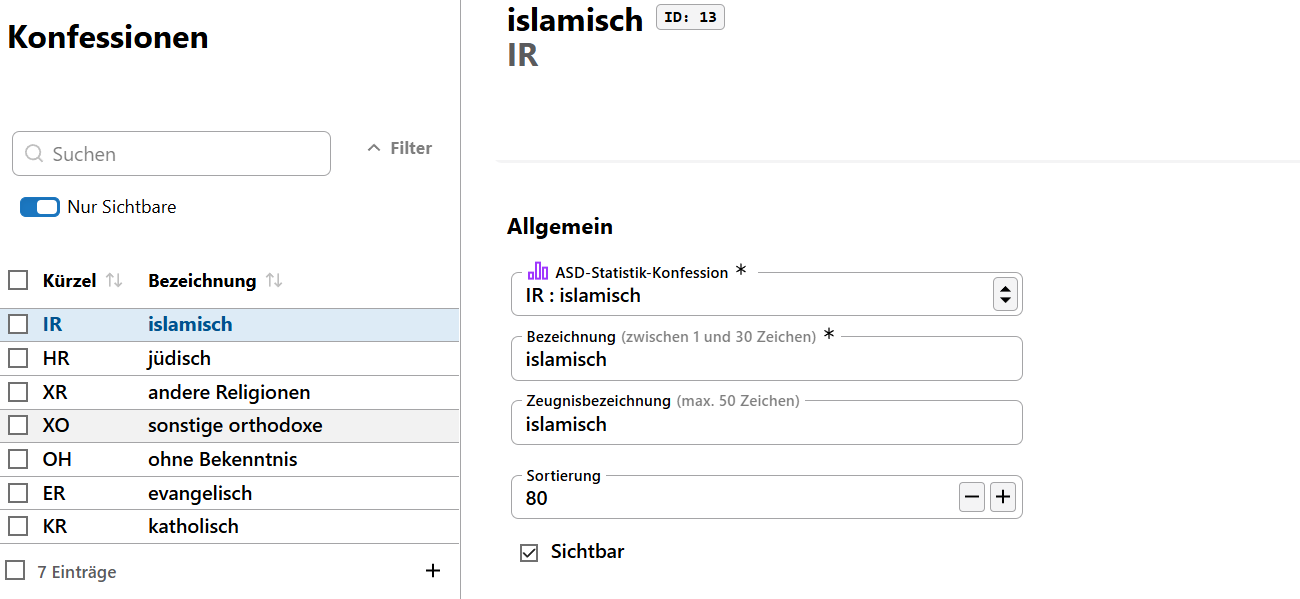Click the ID: 13 badge

click(690, 16)
